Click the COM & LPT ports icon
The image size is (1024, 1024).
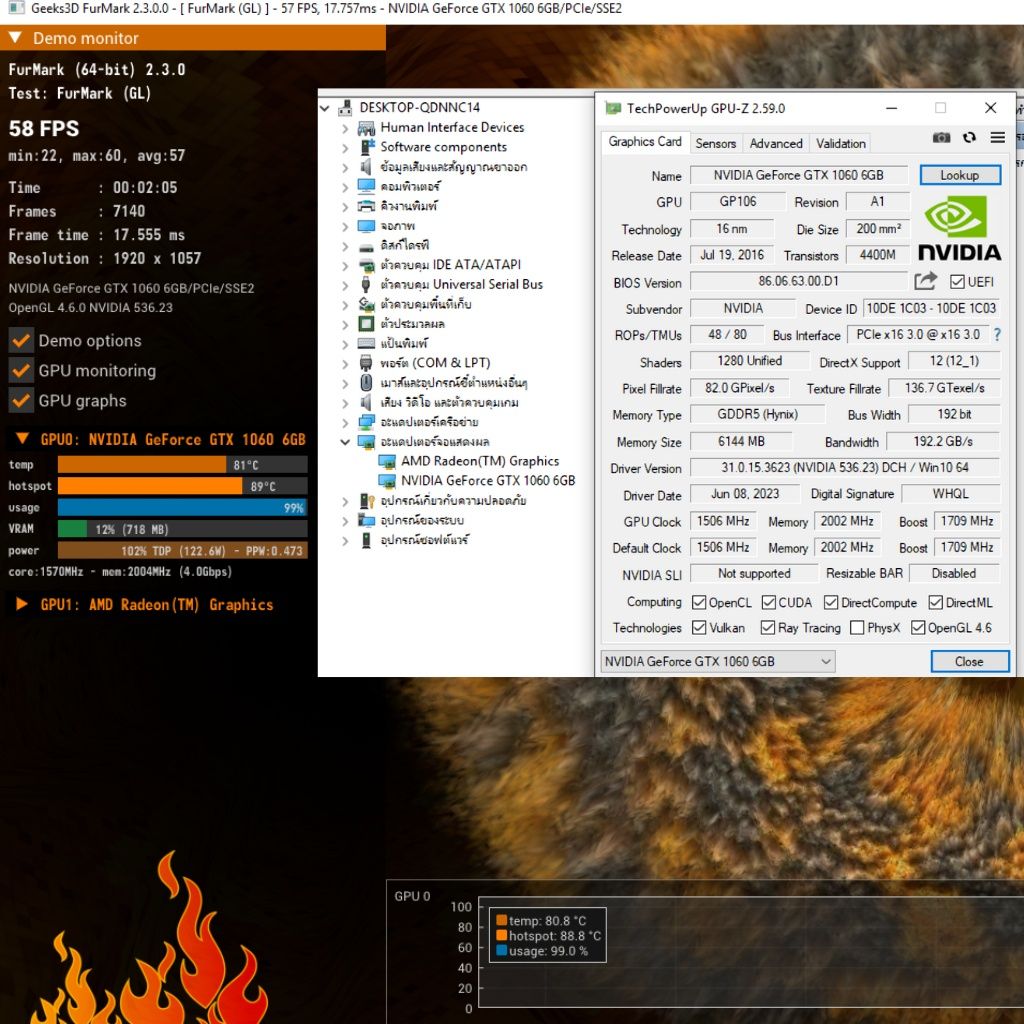click(366, 363)
